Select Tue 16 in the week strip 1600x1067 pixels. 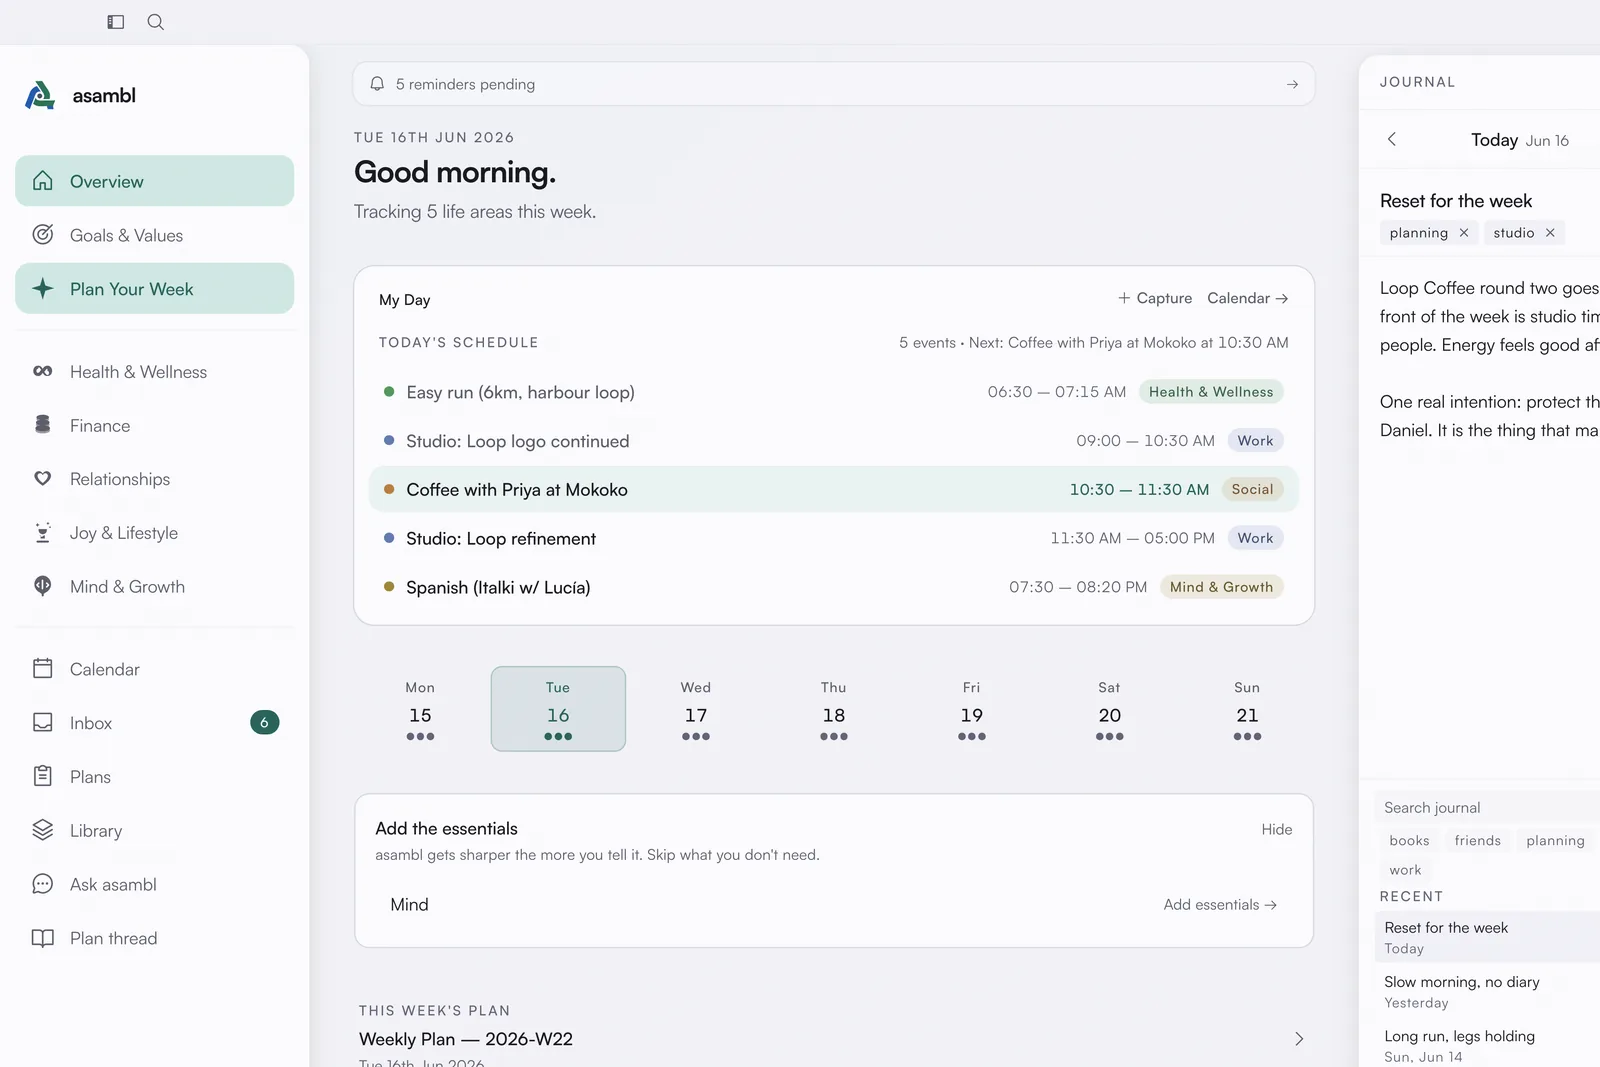558,709
